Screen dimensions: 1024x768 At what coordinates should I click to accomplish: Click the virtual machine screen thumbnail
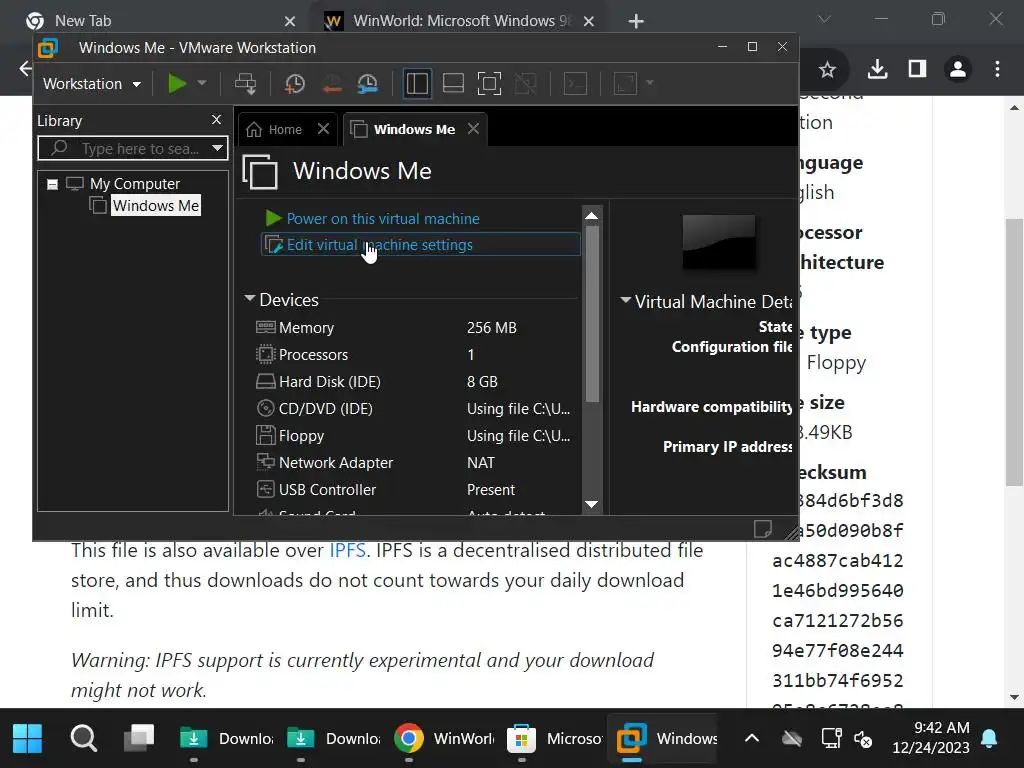718,242
